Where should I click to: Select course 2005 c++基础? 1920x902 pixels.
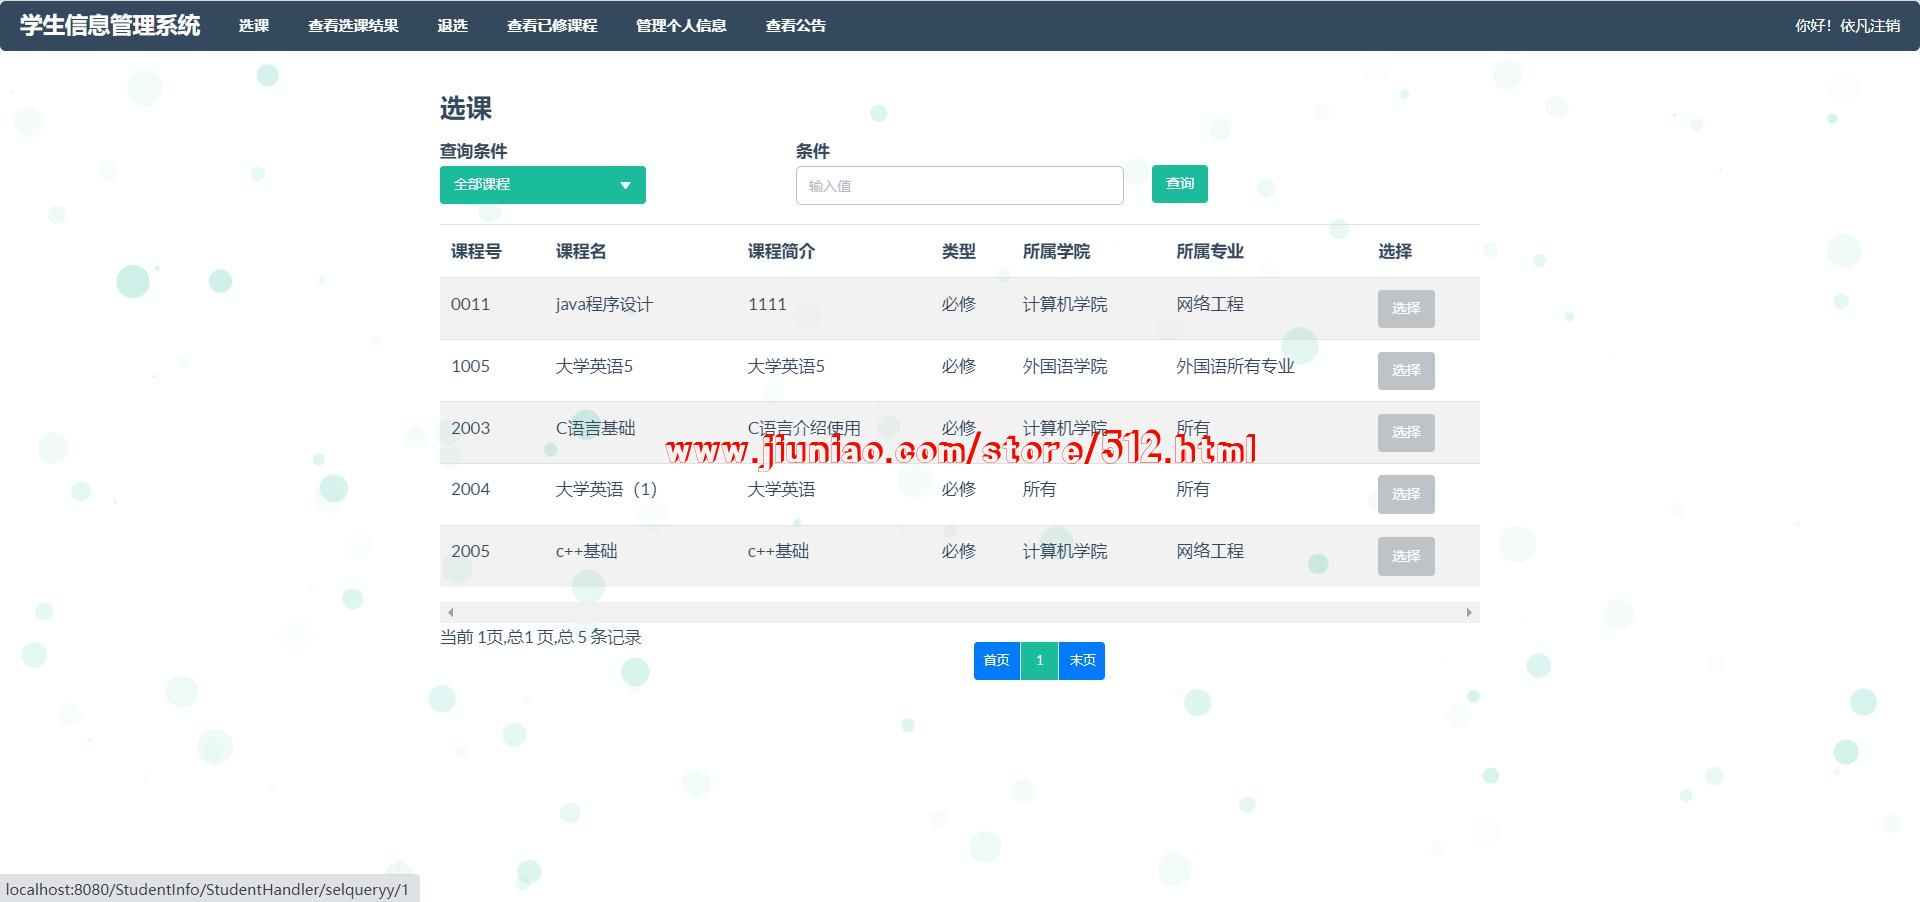pos(1405,556)
